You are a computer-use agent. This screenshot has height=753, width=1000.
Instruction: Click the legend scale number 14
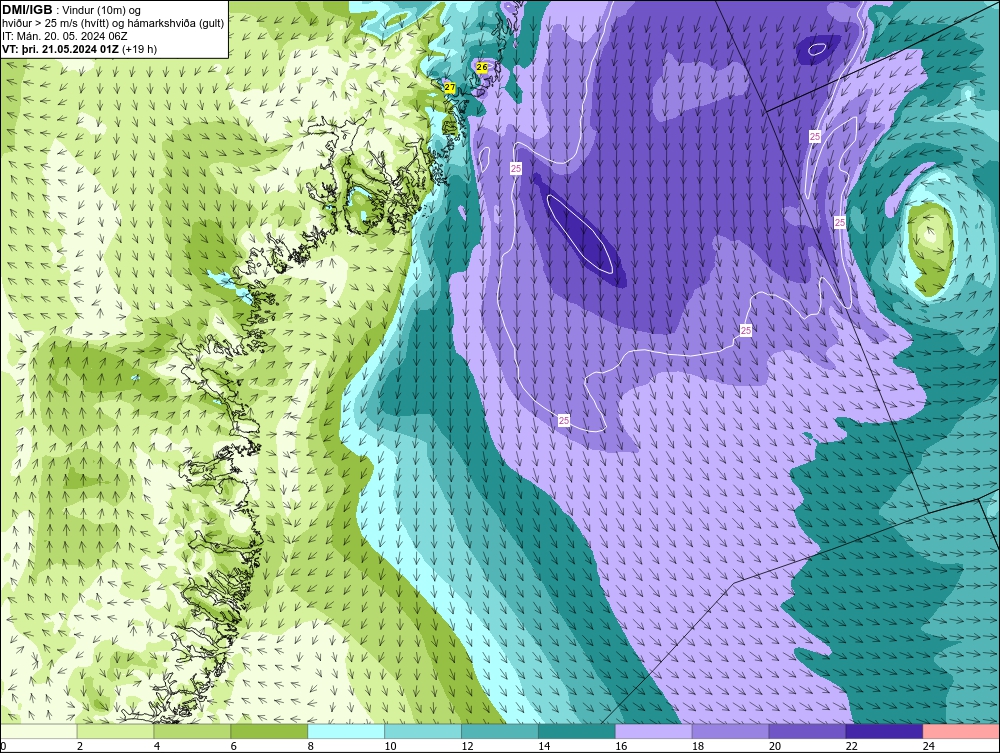pos(544,746)
